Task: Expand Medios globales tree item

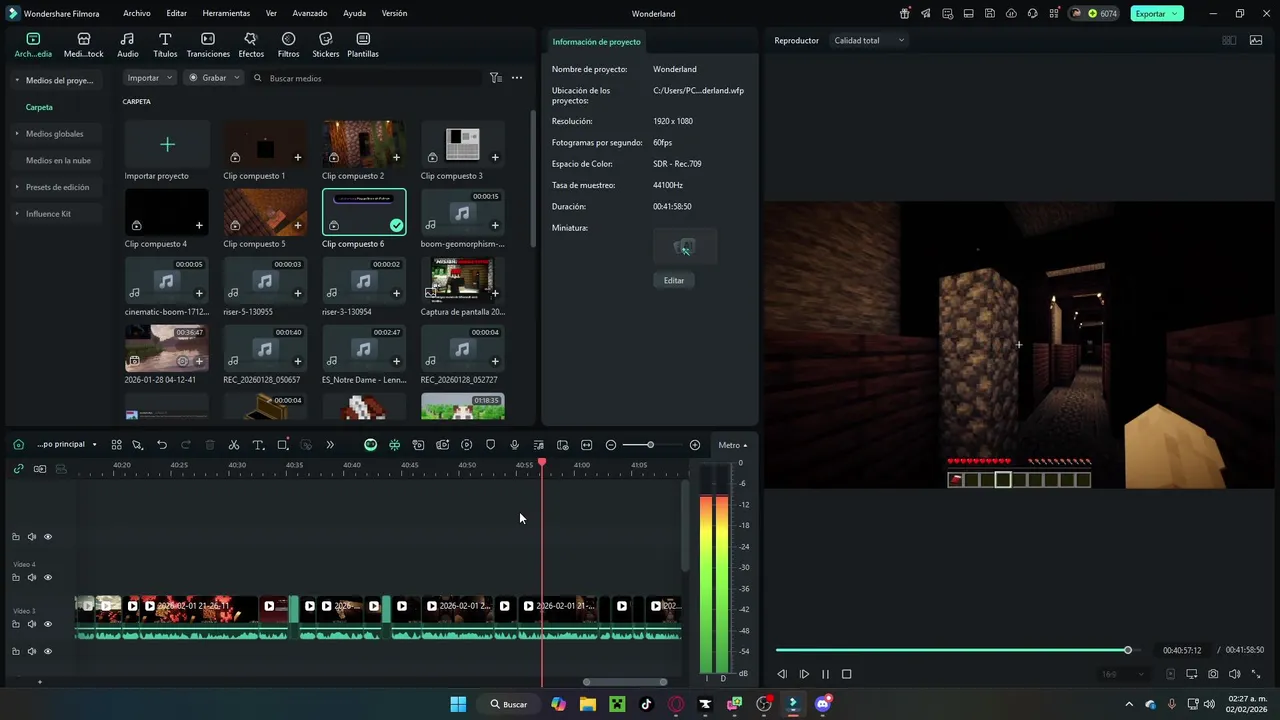Action: (x=16, y=133)
